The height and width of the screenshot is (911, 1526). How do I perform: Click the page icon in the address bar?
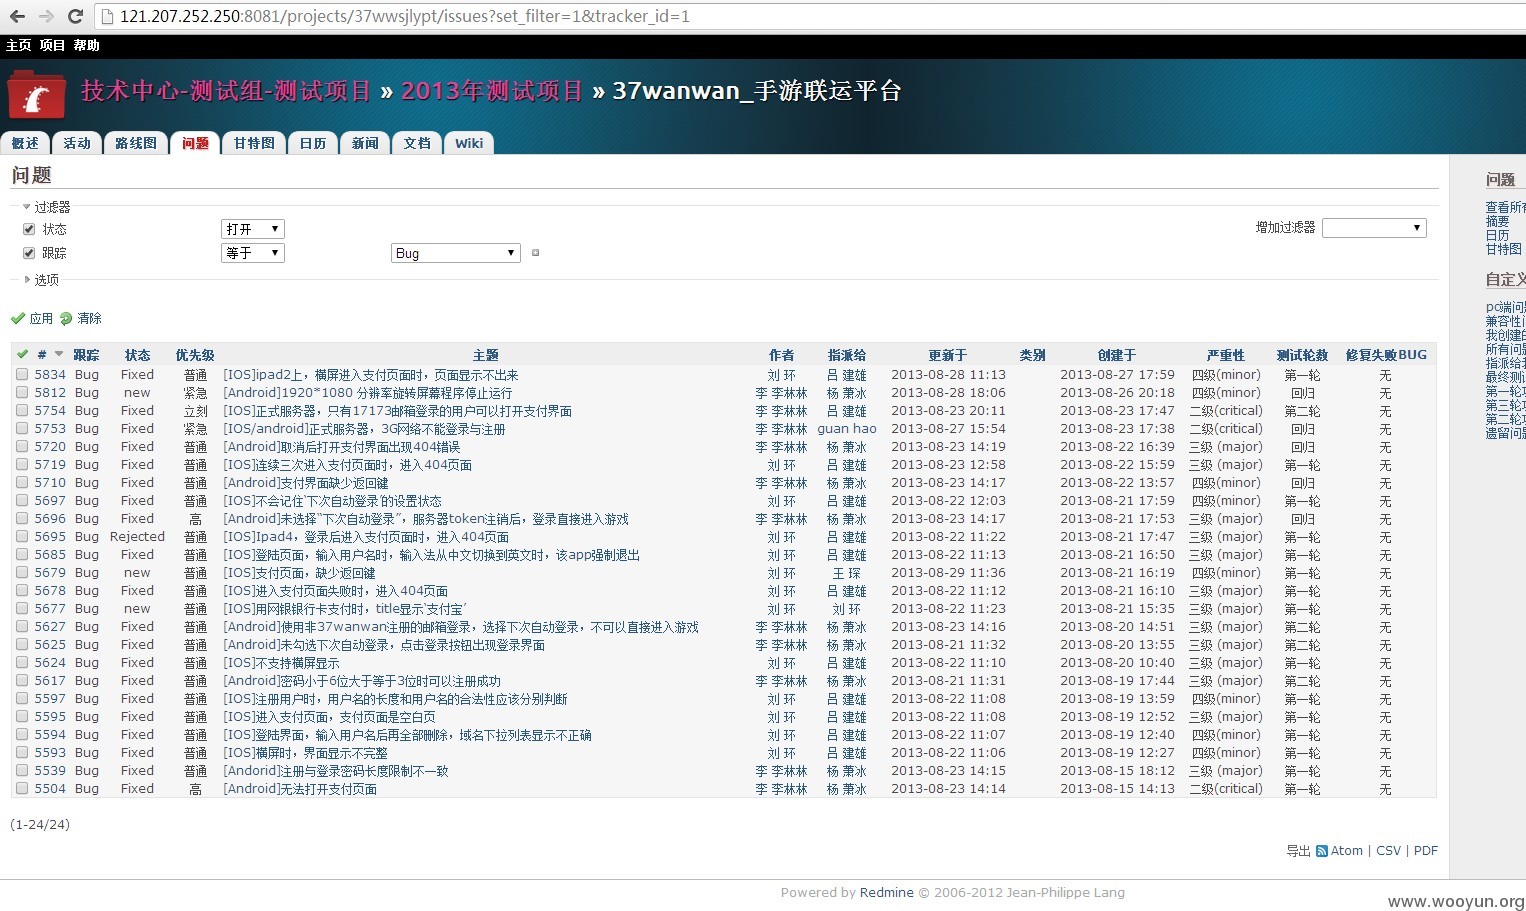click(x=108, y=16)
